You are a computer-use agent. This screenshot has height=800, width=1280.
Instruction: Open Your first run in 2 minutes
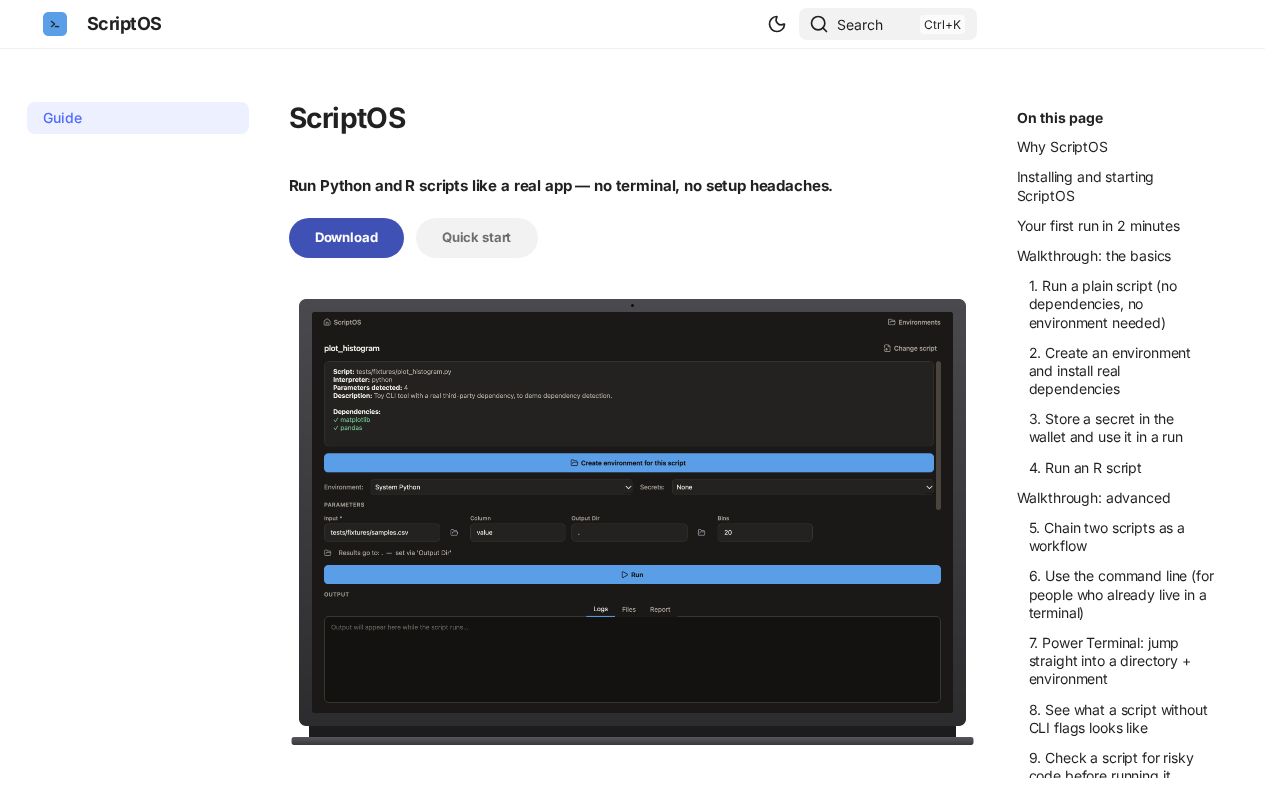click(x=1098, y=226)
